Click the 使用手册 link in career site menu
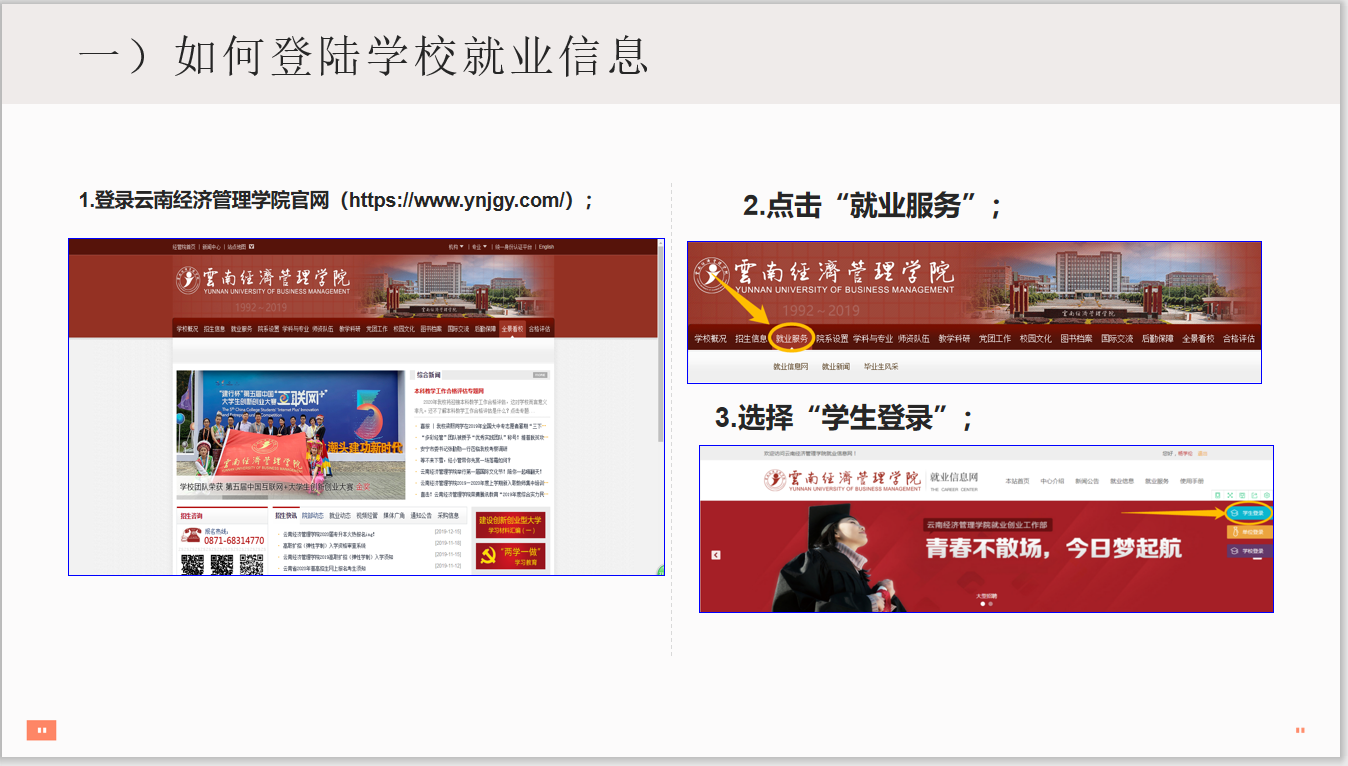1348x766 pixels. [x=1192, y=481]
